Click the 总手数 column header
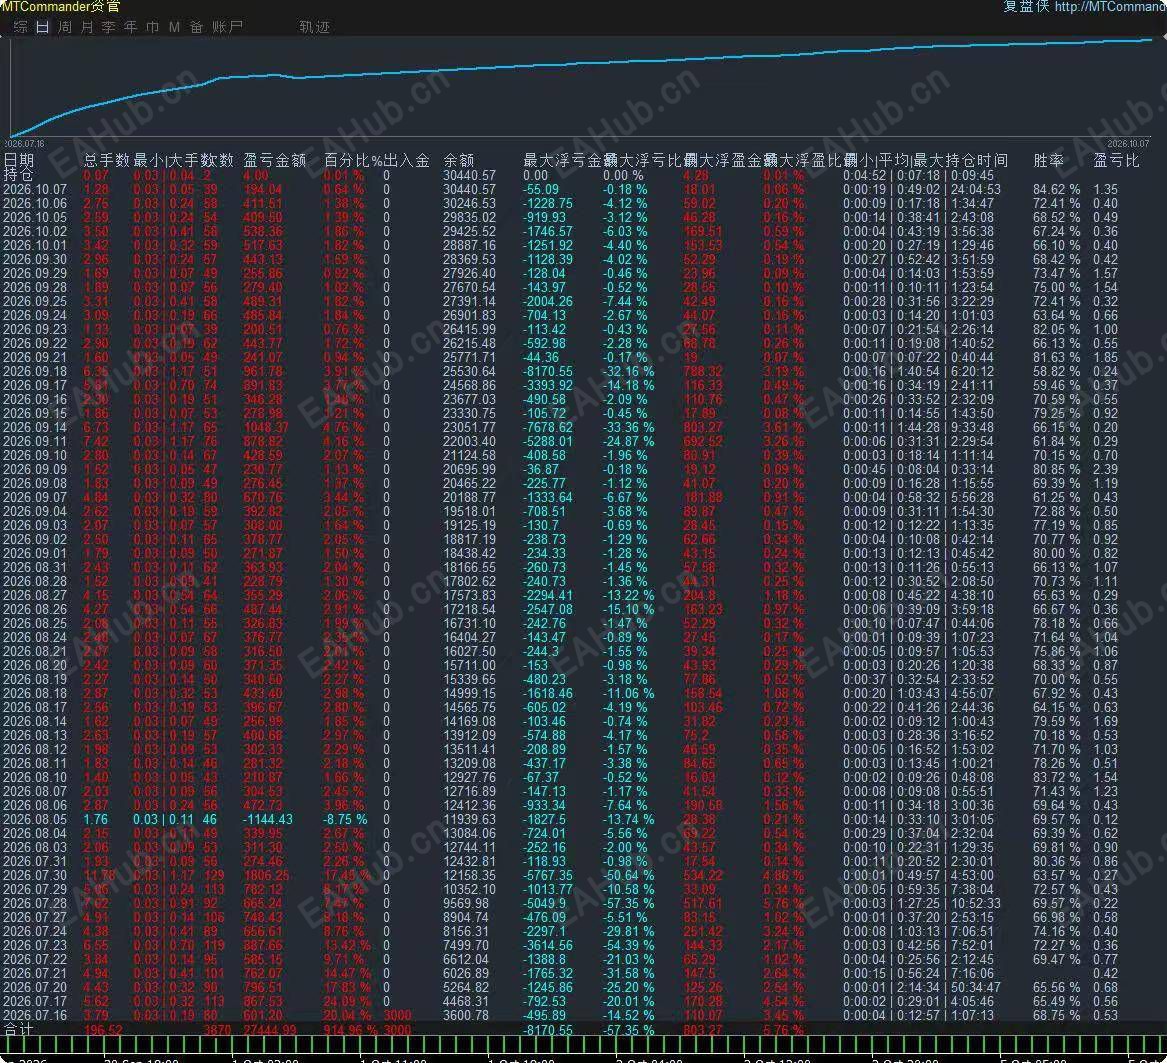The height and width of the screenshot is (1063, 1167). pos(106,160)
